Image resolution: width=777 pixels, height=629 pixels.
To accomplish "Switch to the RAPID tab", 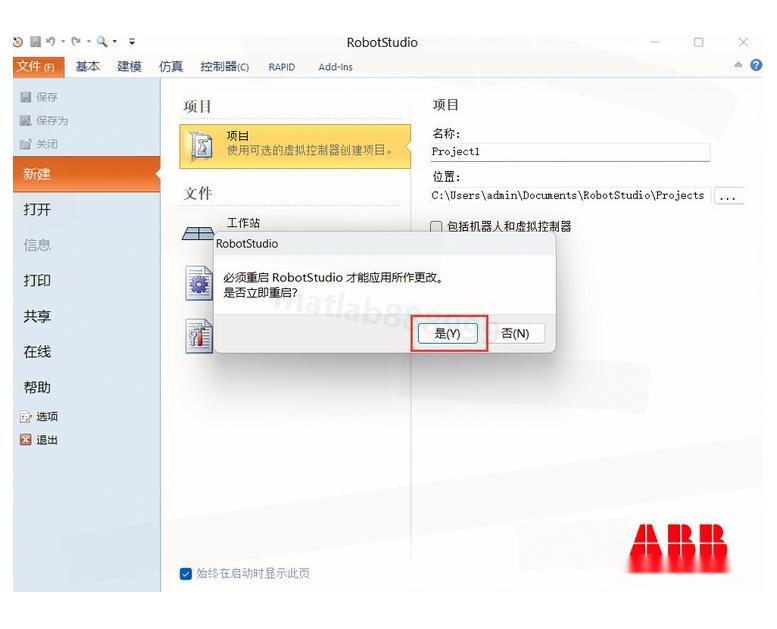I will [281, 67].
